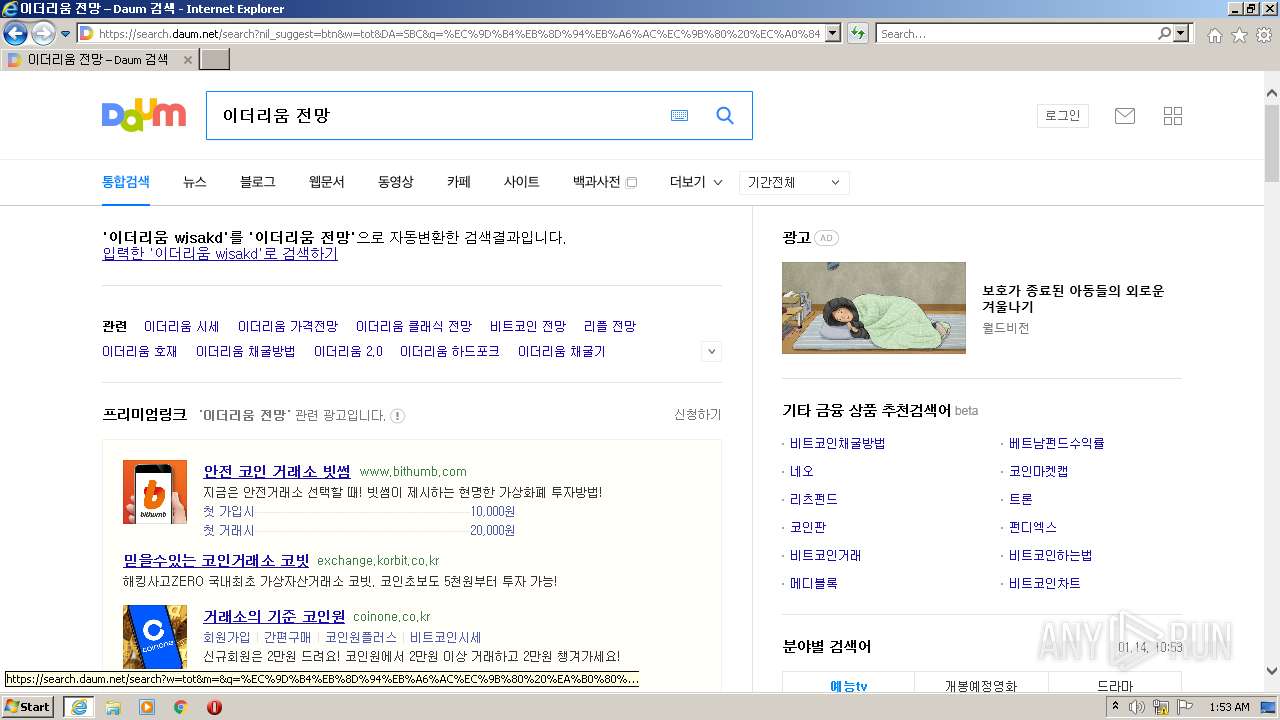Click the Bithumb ad logo image
Viewport: 1280px width, 720px height.
(155, 492)
